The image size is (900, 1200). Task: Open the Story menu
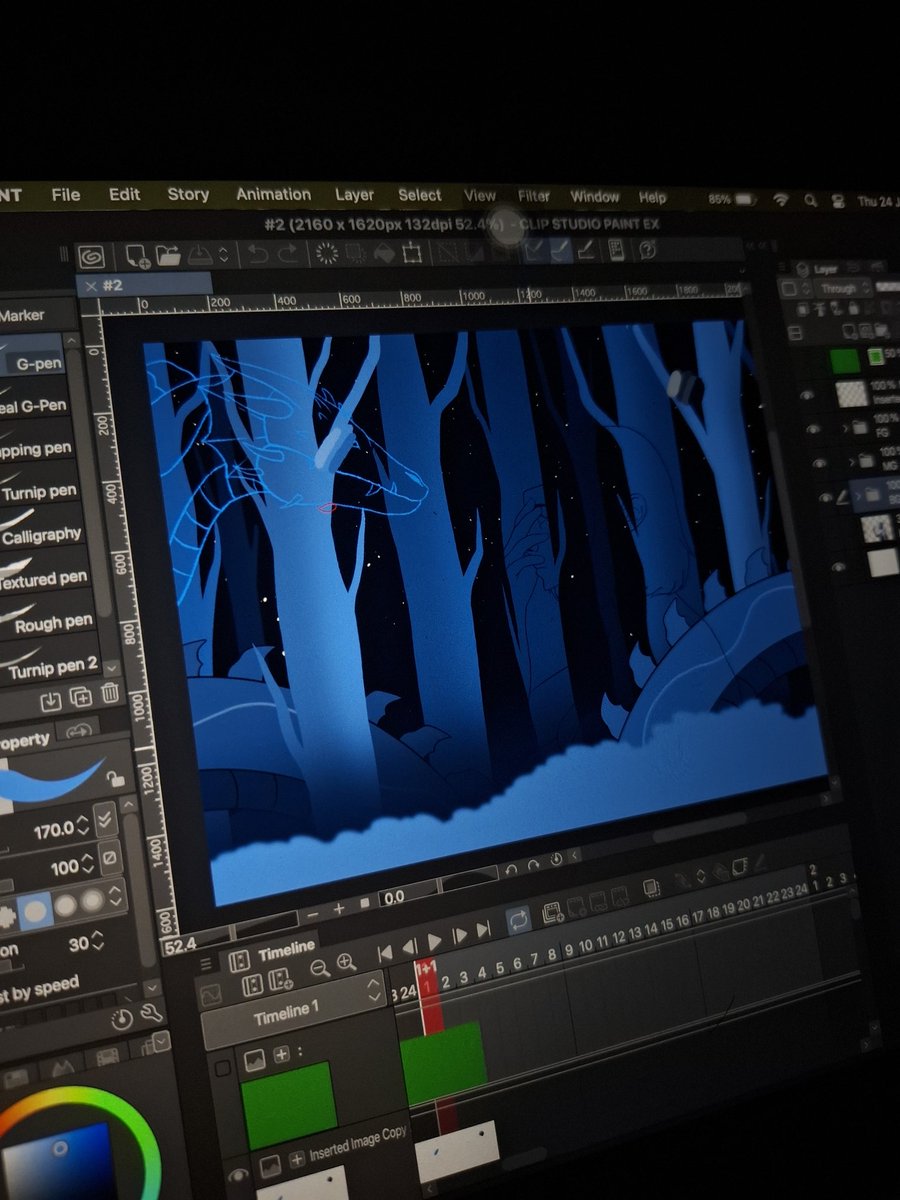tap(188, 194)
